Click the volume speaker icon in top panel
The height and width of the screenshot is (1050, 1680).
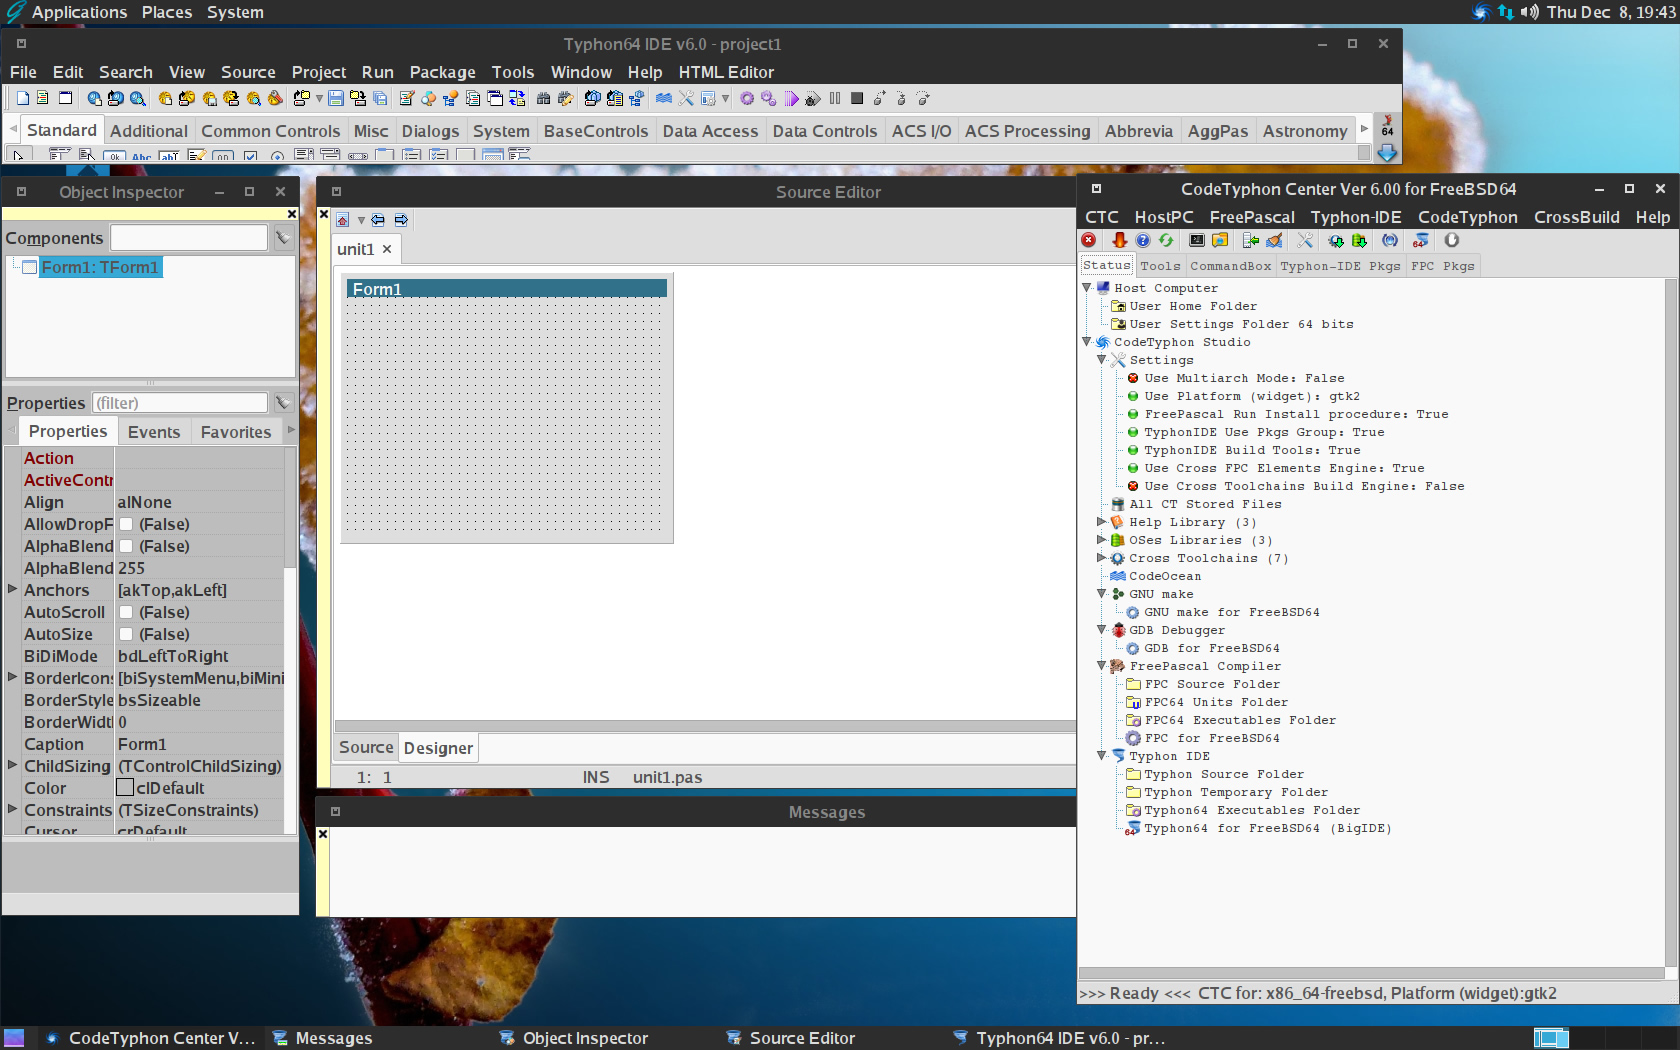pyautogui.click(x=1529, y=12)
